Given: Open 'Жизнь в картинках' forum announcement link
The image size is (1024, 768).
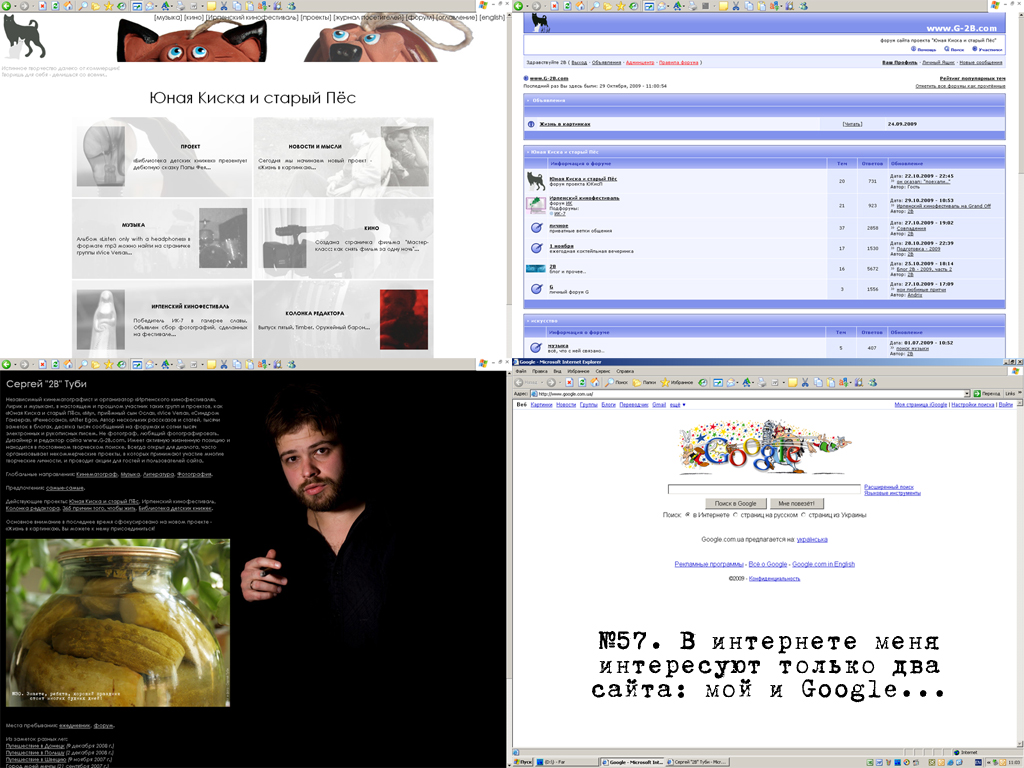Looking at the screenshot, I should click(x=565, y=124).
